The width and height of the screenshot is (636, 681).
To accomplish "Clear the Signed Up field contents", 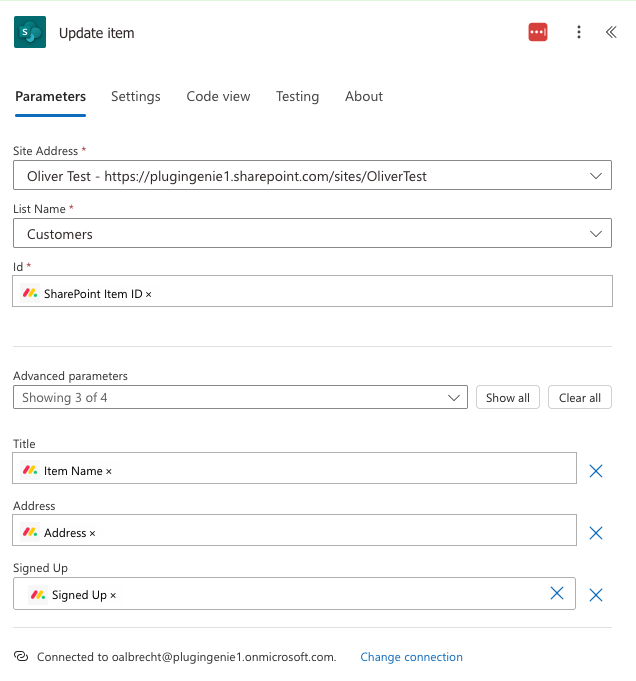I will click(x=557, y=593).
